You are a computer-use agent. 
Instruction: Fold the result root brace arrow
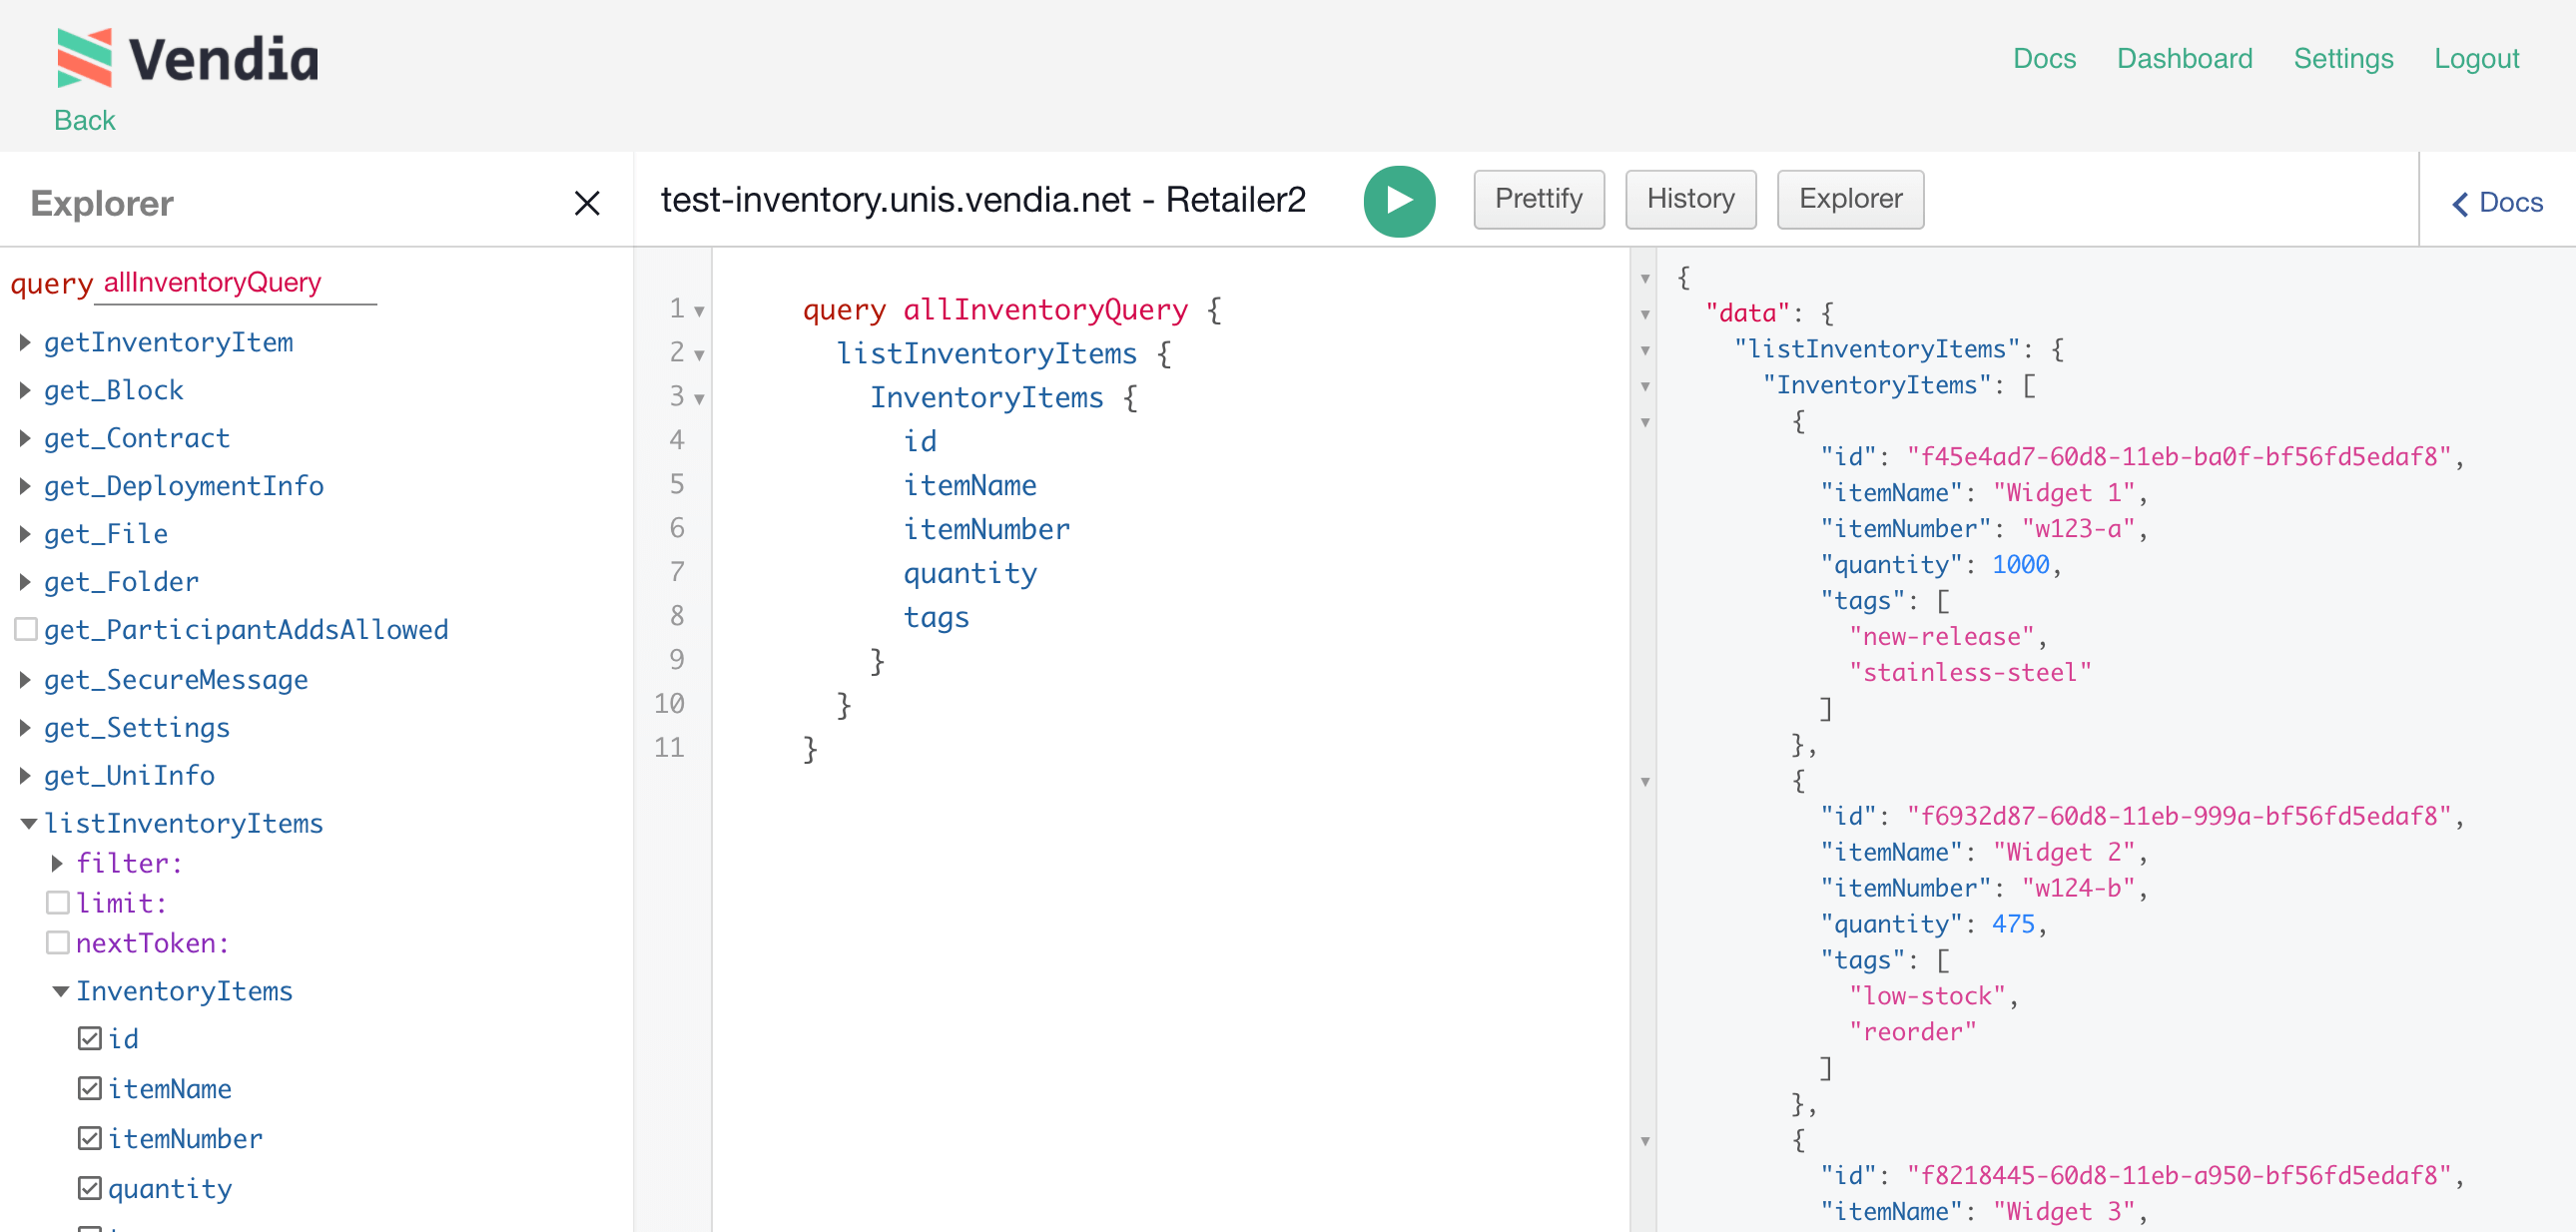[1645, 279]
